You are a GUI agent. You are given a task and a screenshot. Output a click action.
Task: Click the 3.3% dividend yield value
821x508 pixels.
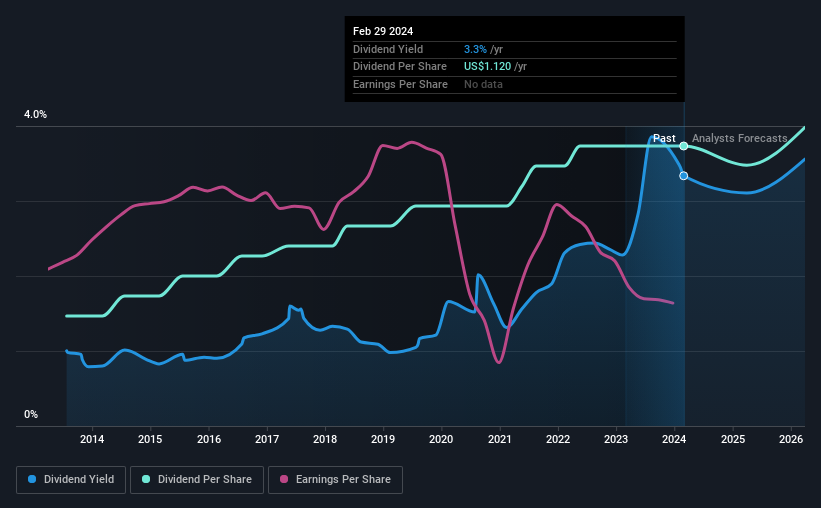pyautogui.click(x=475, y=49)
